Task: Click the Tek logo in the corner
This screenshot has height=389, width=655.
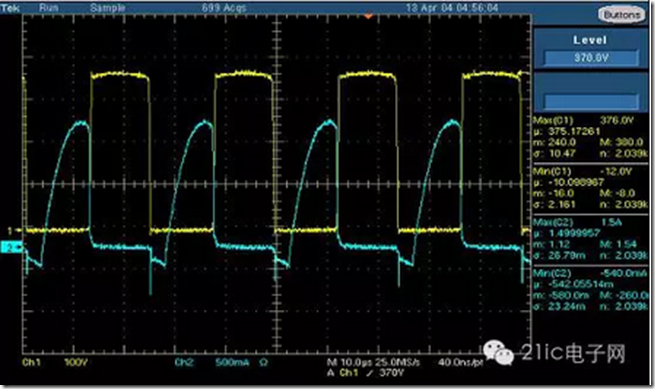Action: click(x=10, y=8)
